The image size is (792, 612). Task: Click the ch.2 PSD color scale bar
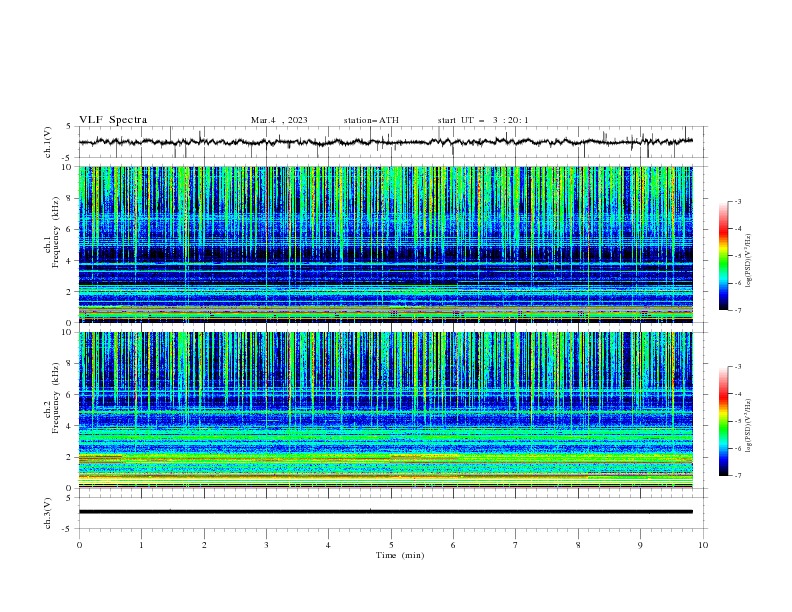[x=723, y=421]
